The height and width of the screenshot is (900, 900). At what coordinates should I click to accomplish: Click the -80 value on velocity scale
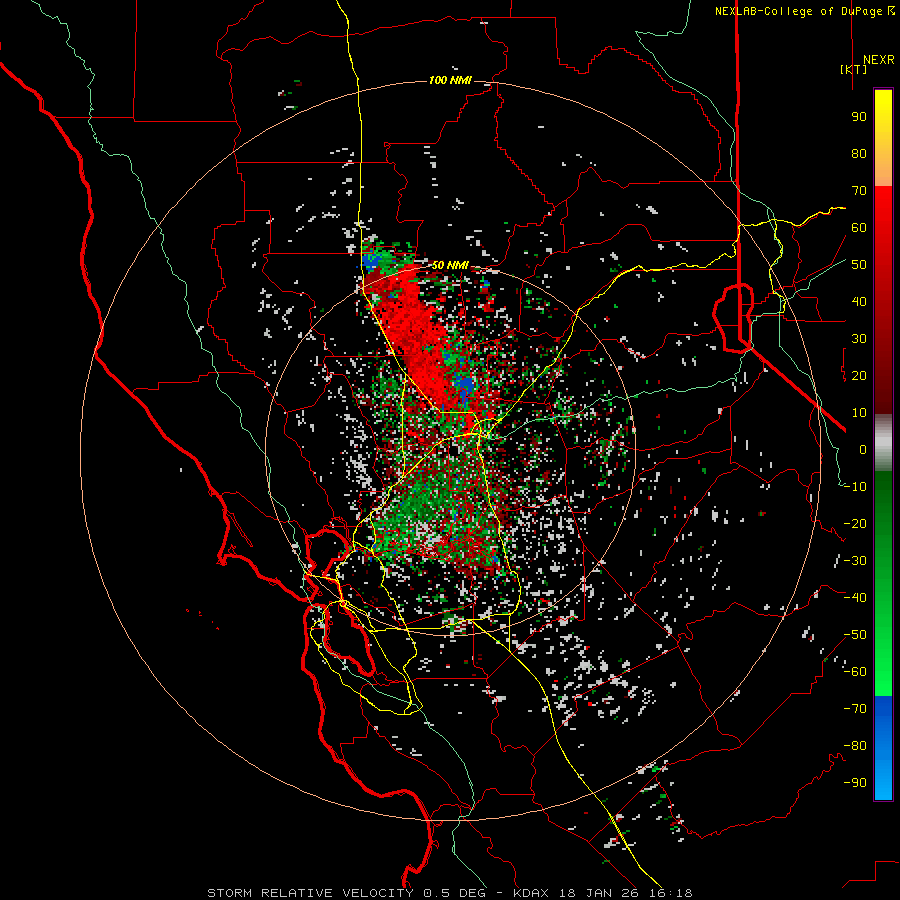(x=855, y=746)
